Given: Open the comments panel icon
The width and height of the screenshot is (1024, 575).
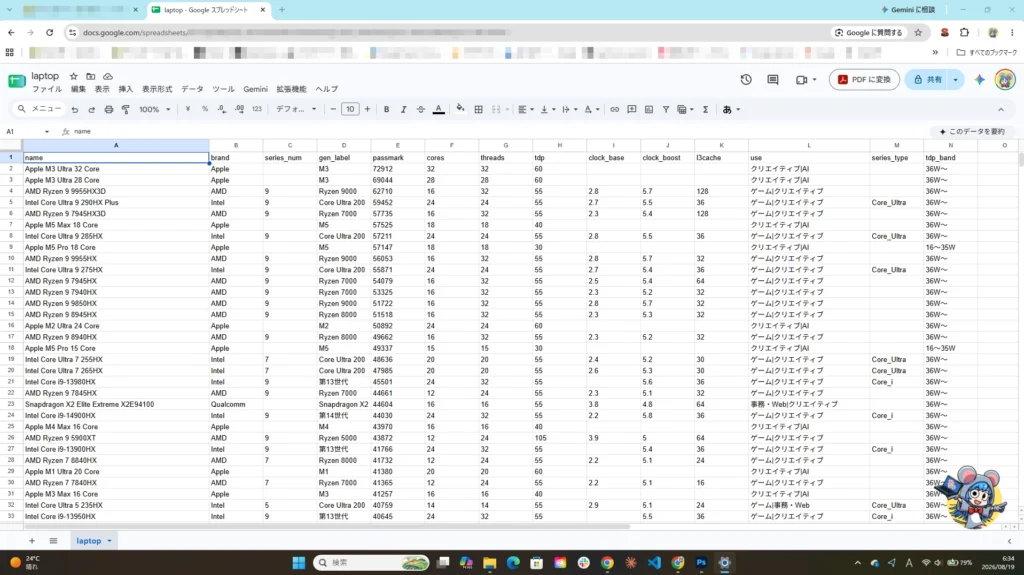Looking at the screenshot, I should click(773, 80).
